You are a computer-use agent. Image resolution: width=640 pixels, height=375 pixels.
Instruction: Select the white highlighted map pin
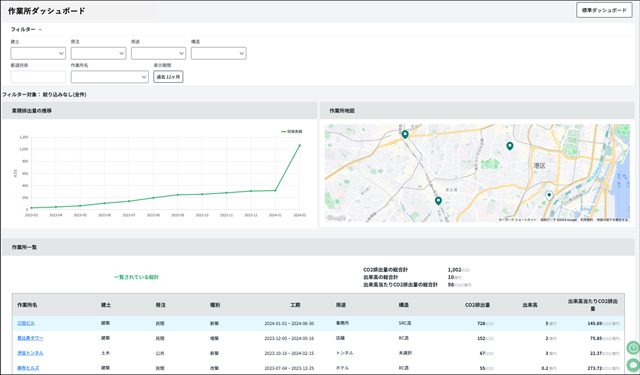coord(549,195)
